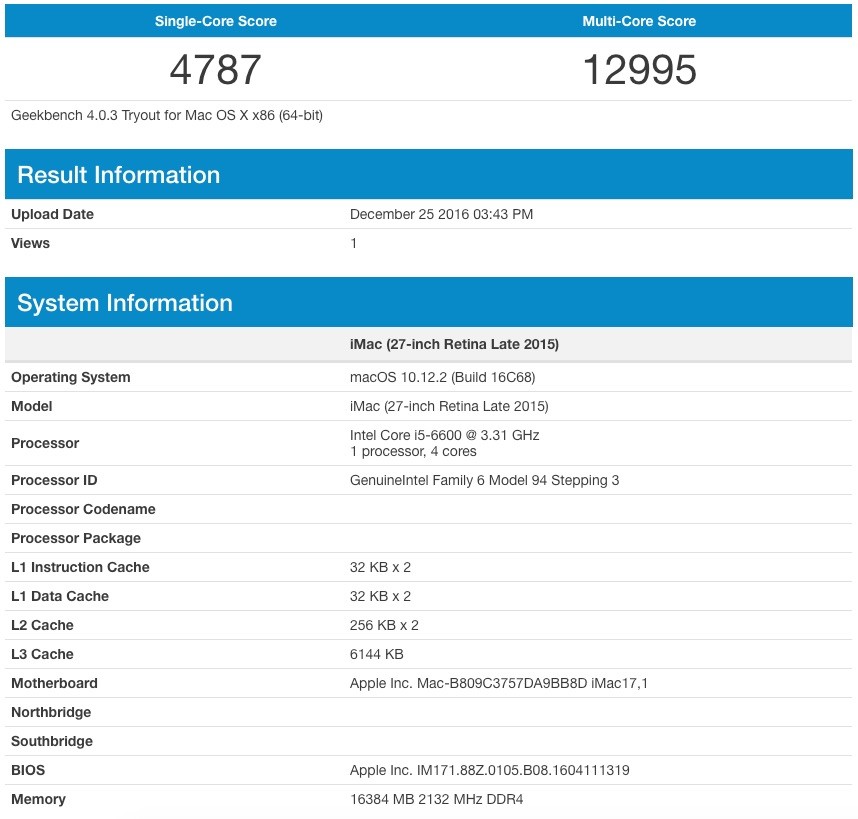Click the L3 Cache label

pos(42,654)
